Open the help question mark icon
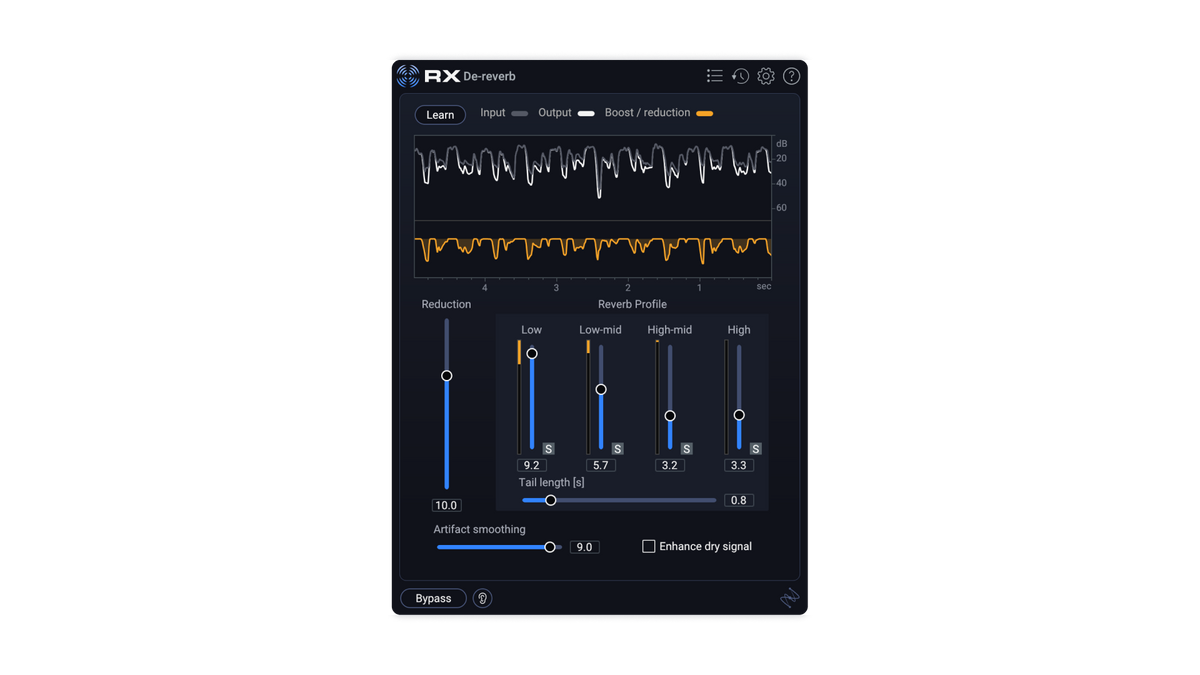Image resolution: width=1200 pixels, height=675 pixels. [x=791, y=76]
